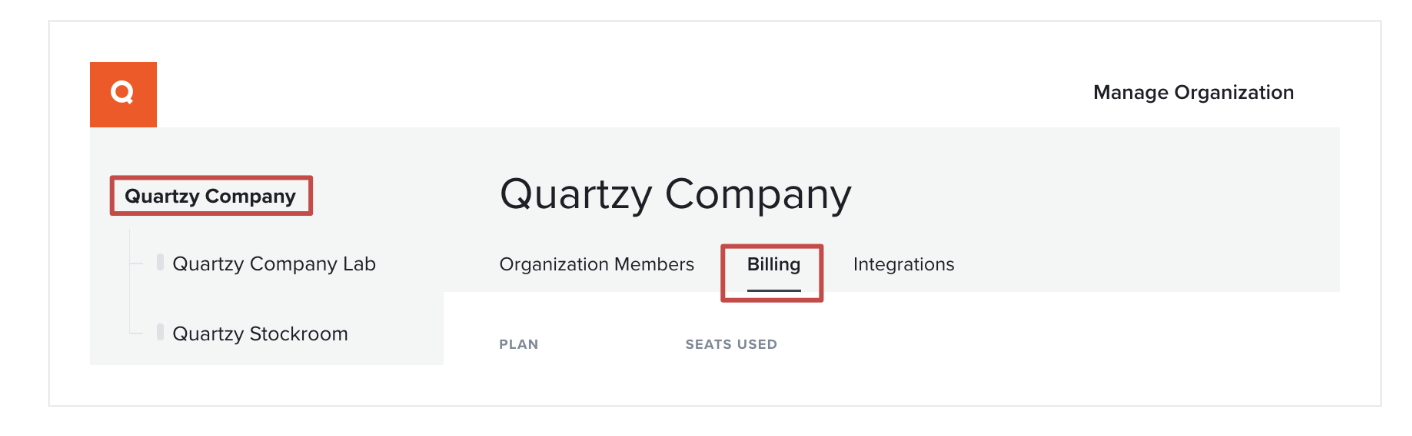1412x436 pixels.
Task: Click the tree branch line before Quartzy Company Lab
Action: point(138,264)
